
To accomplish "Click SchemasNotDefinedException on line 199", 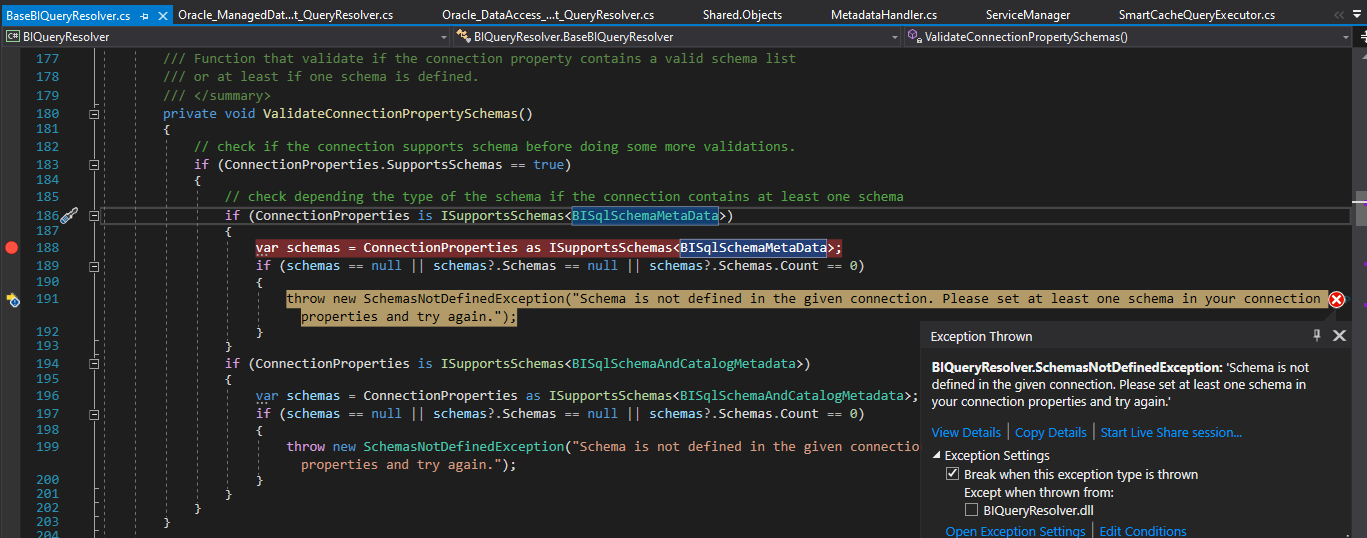I will pos(463,447).
